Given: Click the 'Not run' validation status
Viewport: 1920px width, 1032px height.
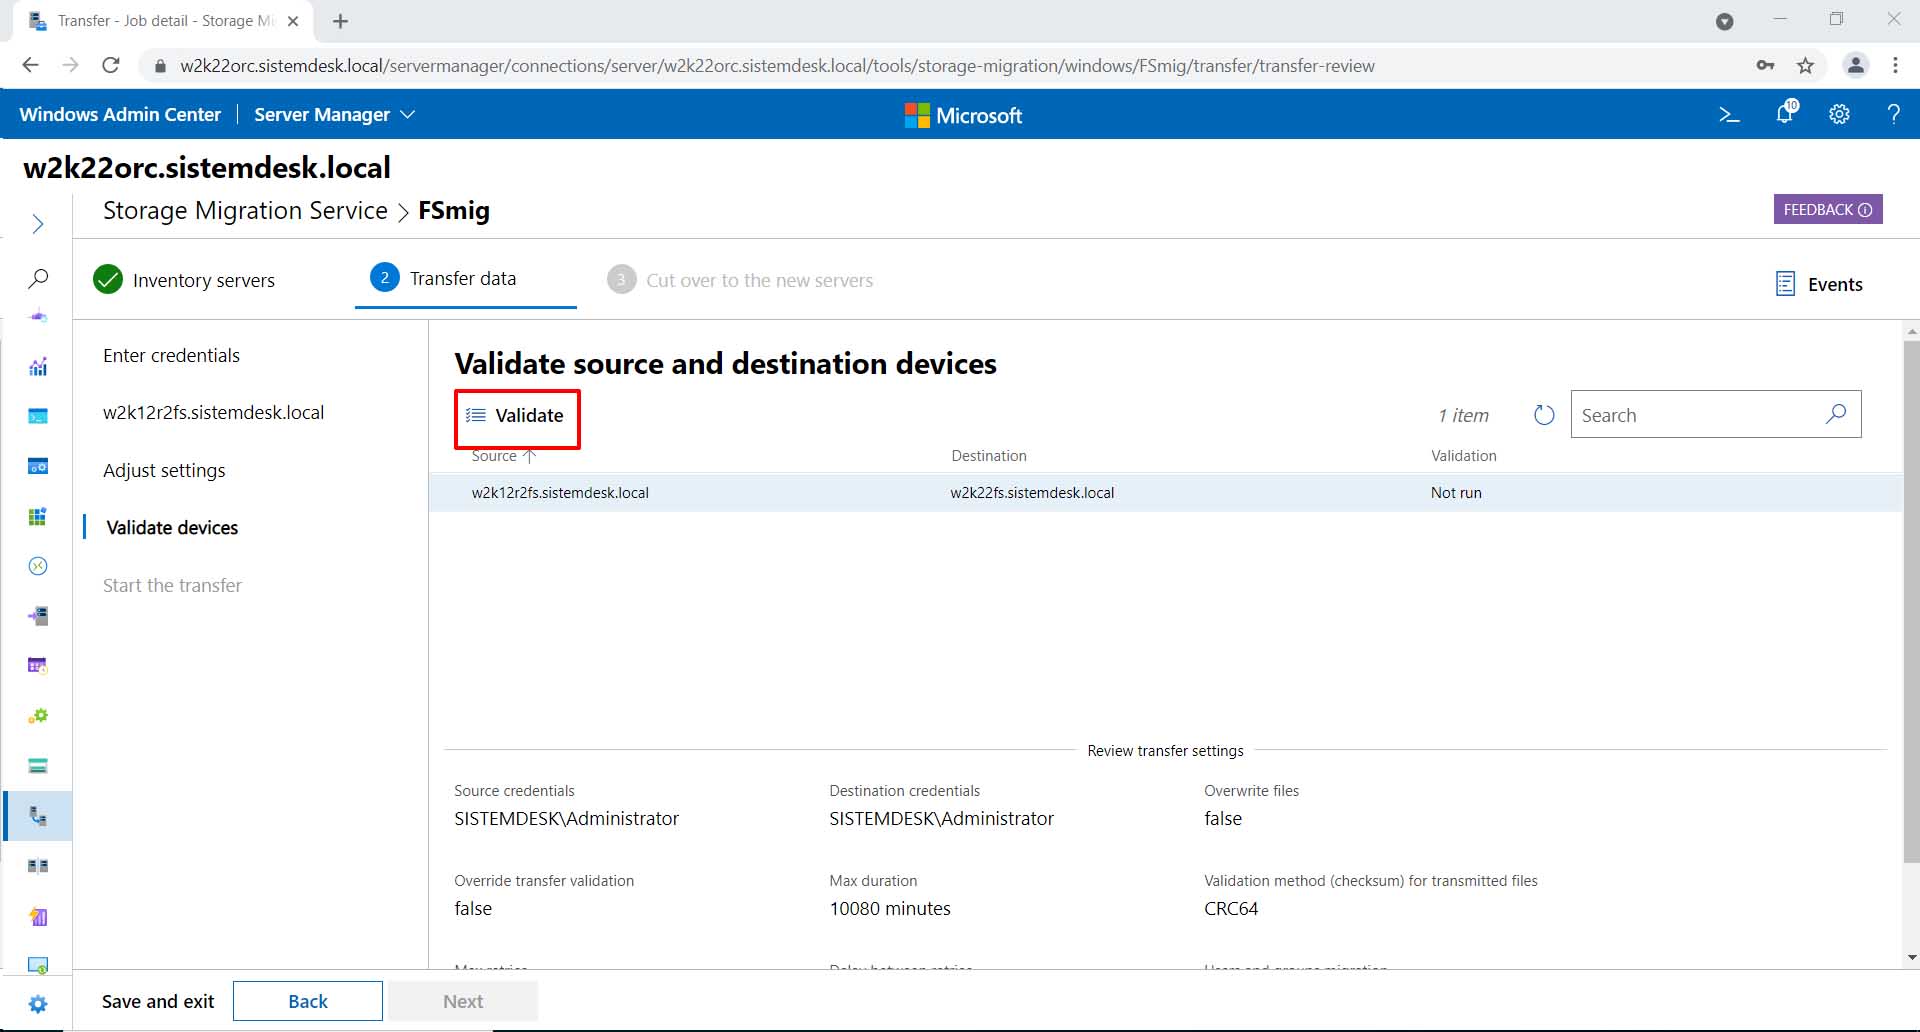Looking at the screenshot, I should (1456, 493).
